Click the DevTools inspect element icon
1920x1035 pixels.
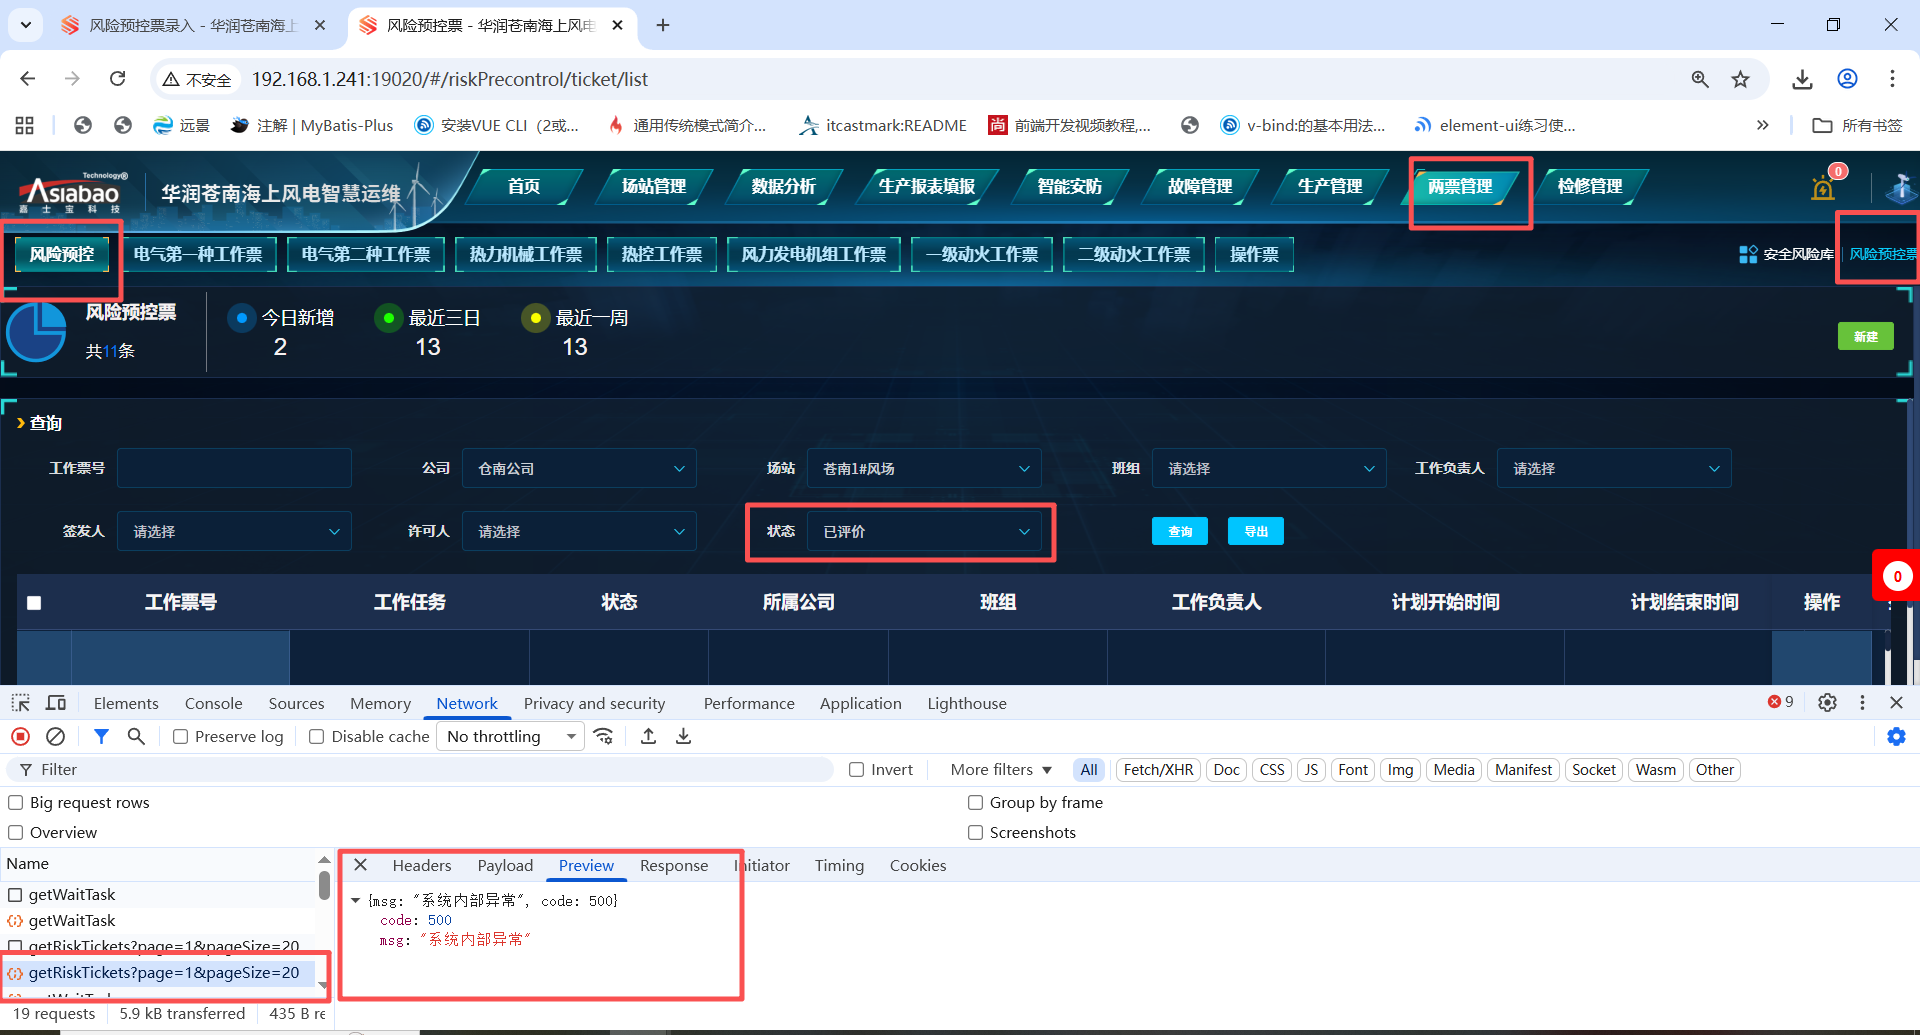(20, 703)
